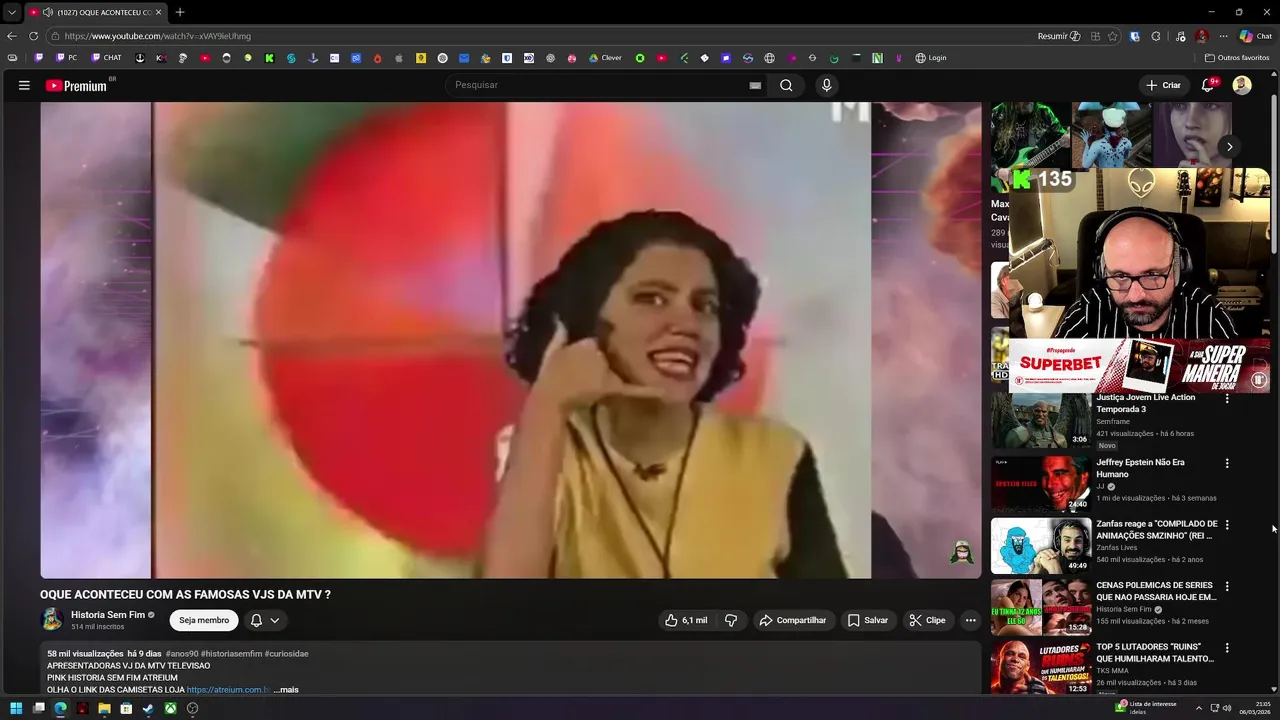
Task: Open the YouTube bookmark icon after KM
Action: pos(205,58)
